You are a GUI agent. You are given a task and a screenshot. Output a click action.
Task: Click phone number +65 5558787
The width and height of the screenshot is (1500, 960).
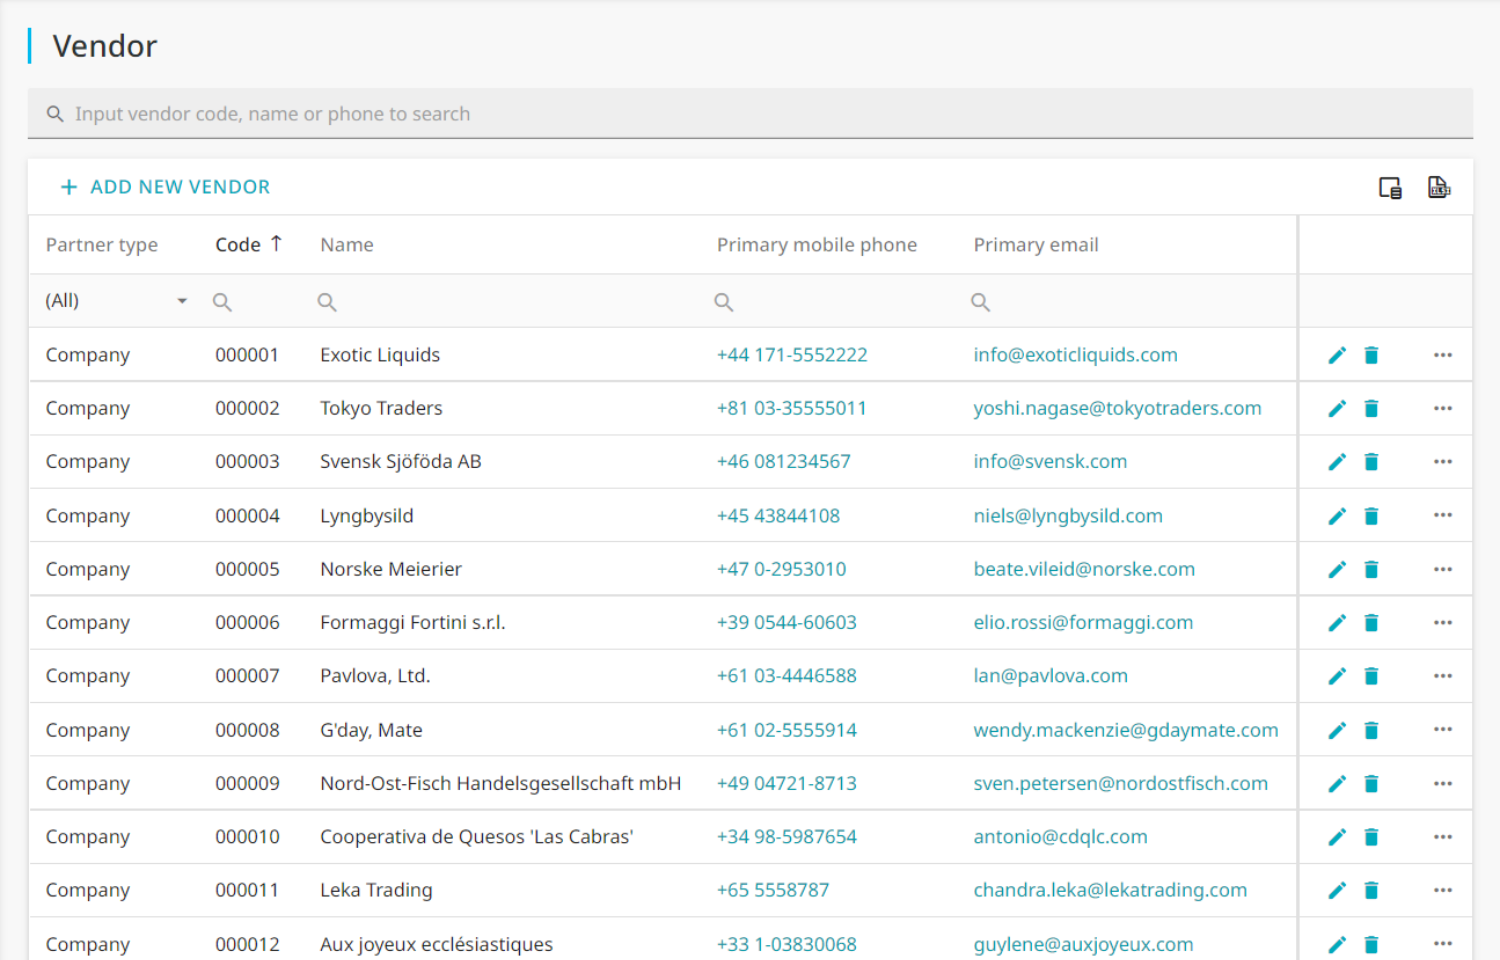coord(773,890)
